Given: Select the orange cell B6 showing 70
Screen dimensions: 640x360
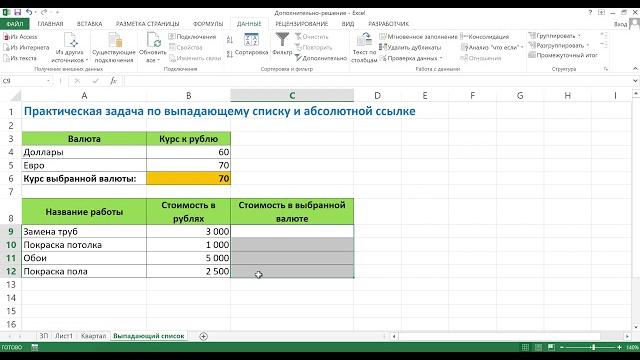Looking at the screenshot, I should [189, 178].
